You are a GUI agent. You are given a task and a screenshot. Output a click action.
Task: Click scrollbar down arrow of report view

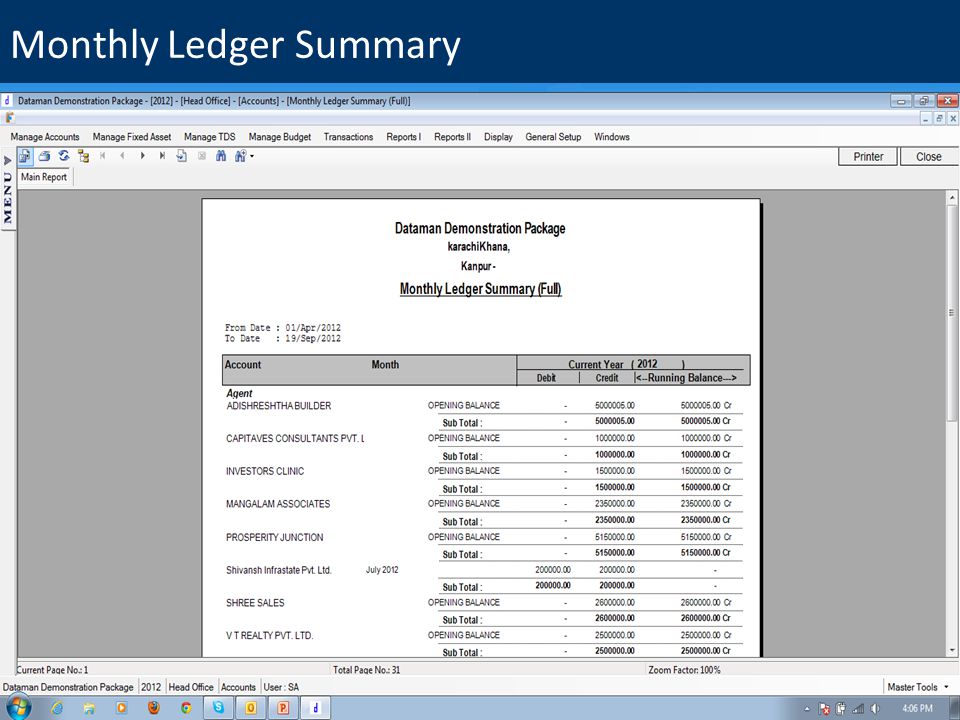click(x=951, y=650)
